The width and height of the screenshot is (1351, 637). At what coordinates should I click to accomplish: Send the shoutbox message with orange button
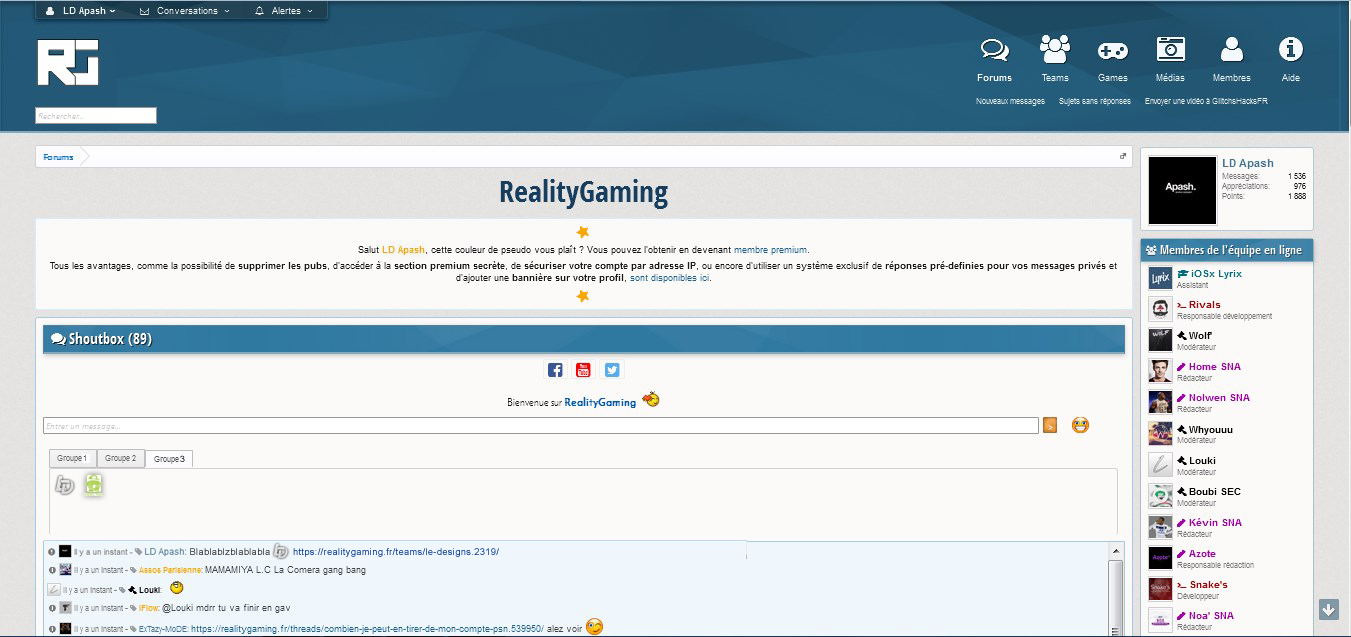(1050, 425)
